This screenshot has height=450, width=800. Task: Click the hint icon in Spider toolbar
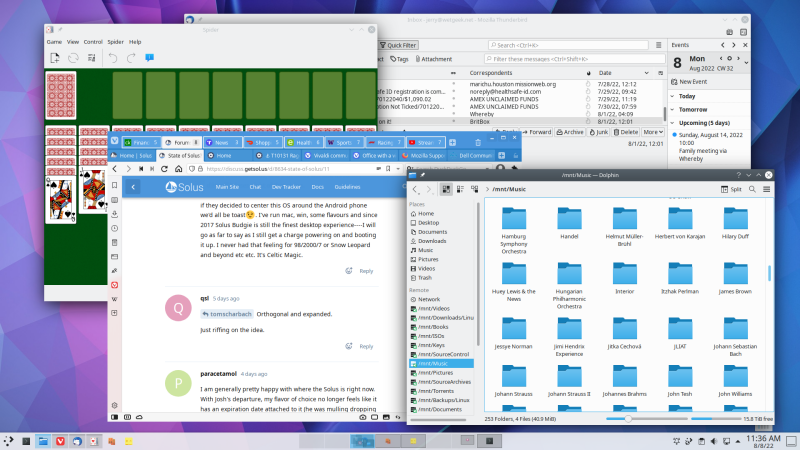[150, 59]
